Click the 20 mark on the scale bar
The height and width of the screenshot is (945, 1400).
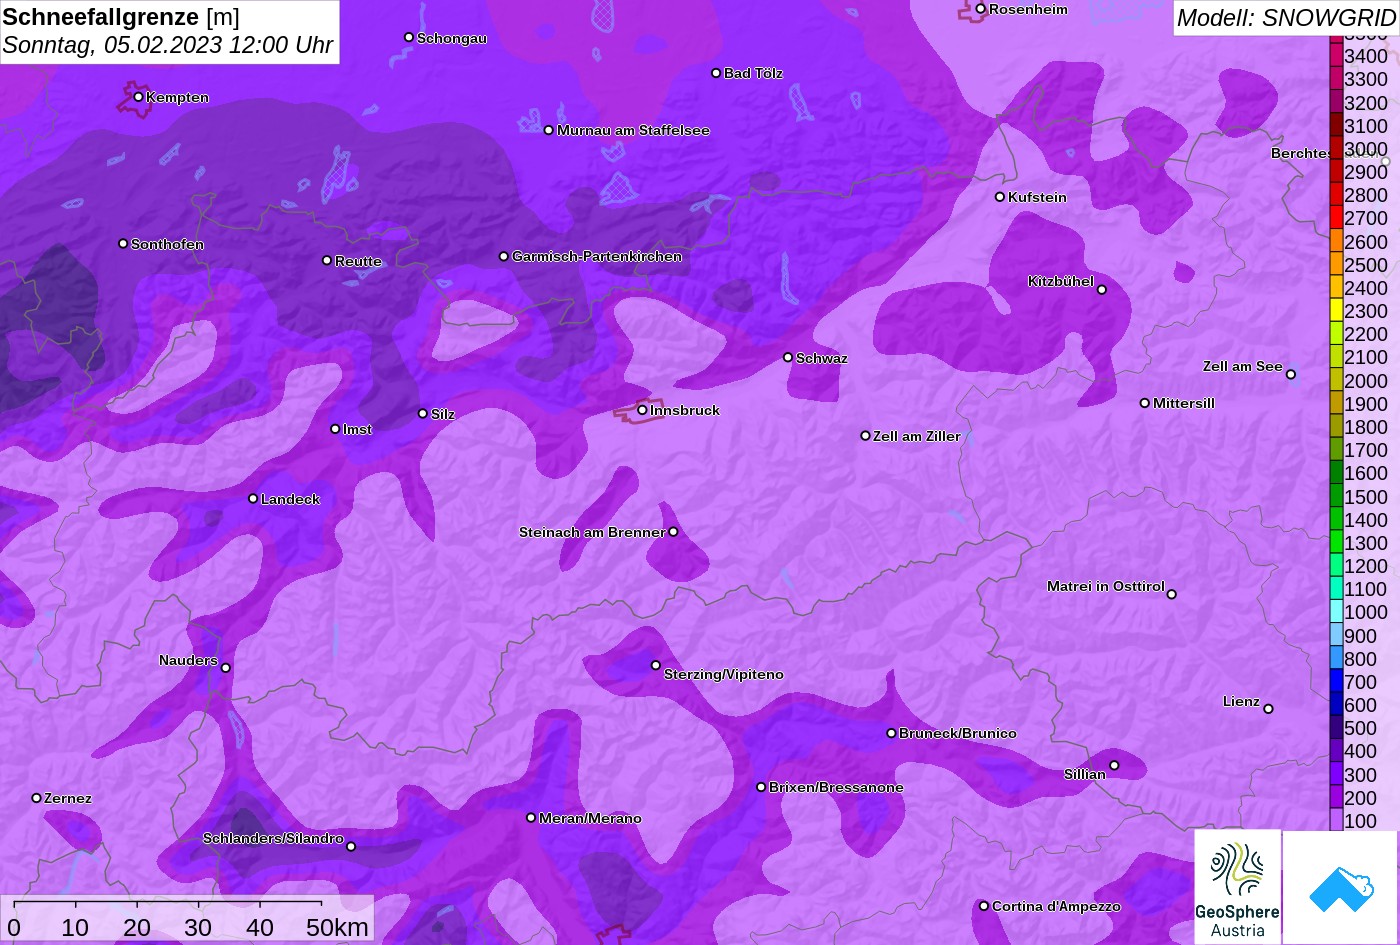coord(137,927)
